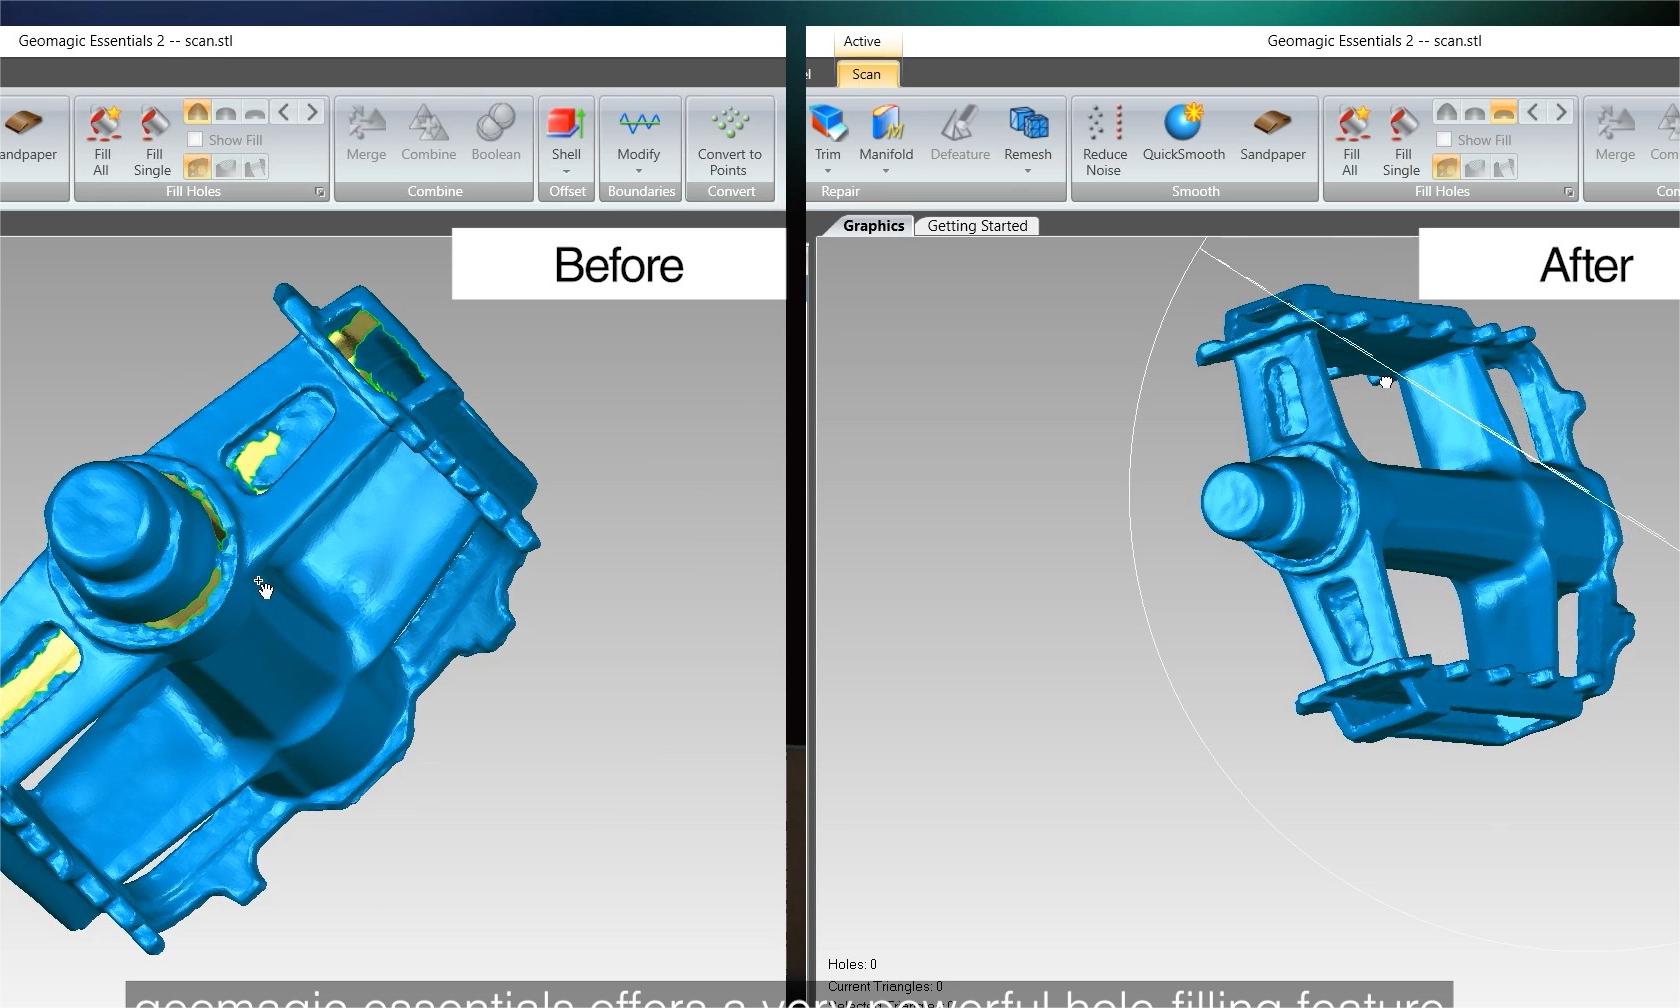Click Convert to Points in the Before window
1680x1008 pixels.
(x=730, y=140)
